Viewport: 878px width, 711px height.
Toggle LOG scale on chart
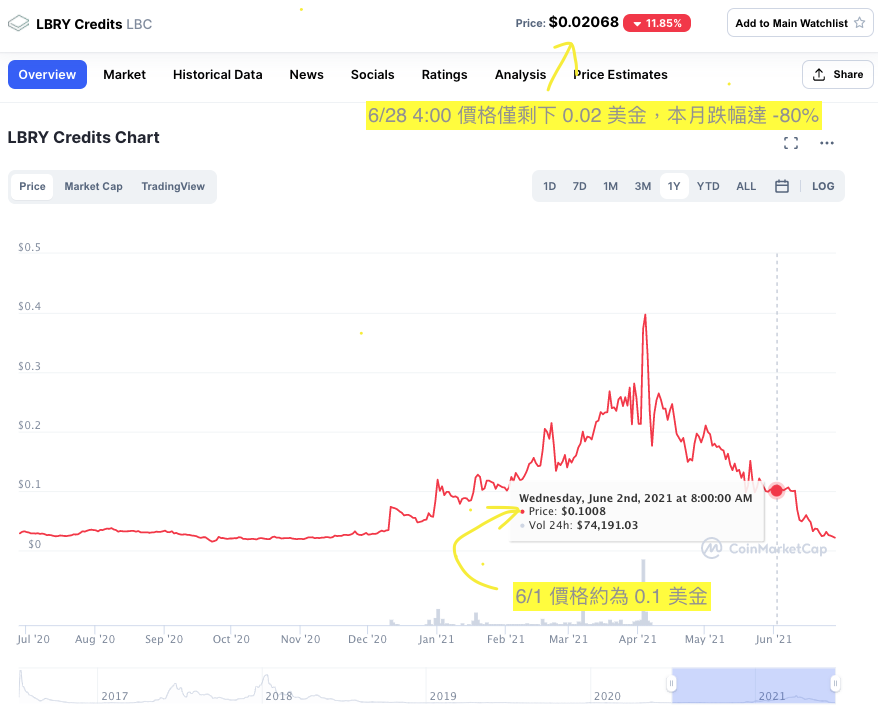823,186
